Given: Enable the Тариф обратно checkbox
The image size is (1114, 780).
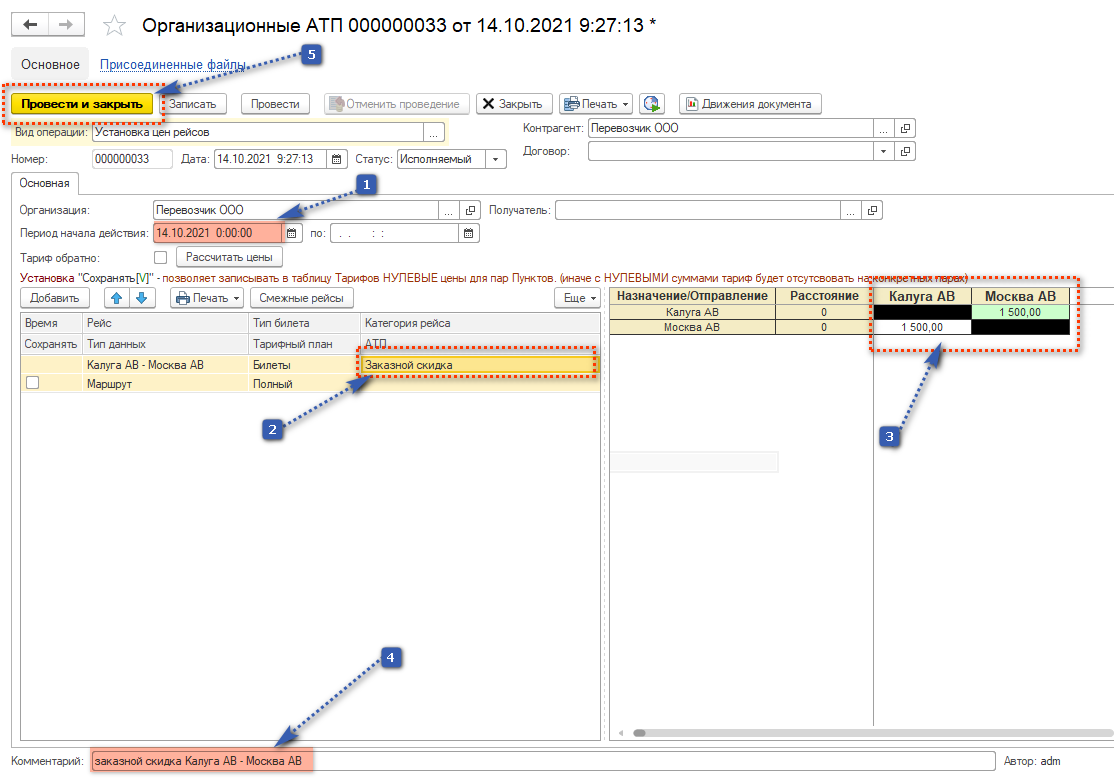Looking at the screenshot, I should point(161,258).
